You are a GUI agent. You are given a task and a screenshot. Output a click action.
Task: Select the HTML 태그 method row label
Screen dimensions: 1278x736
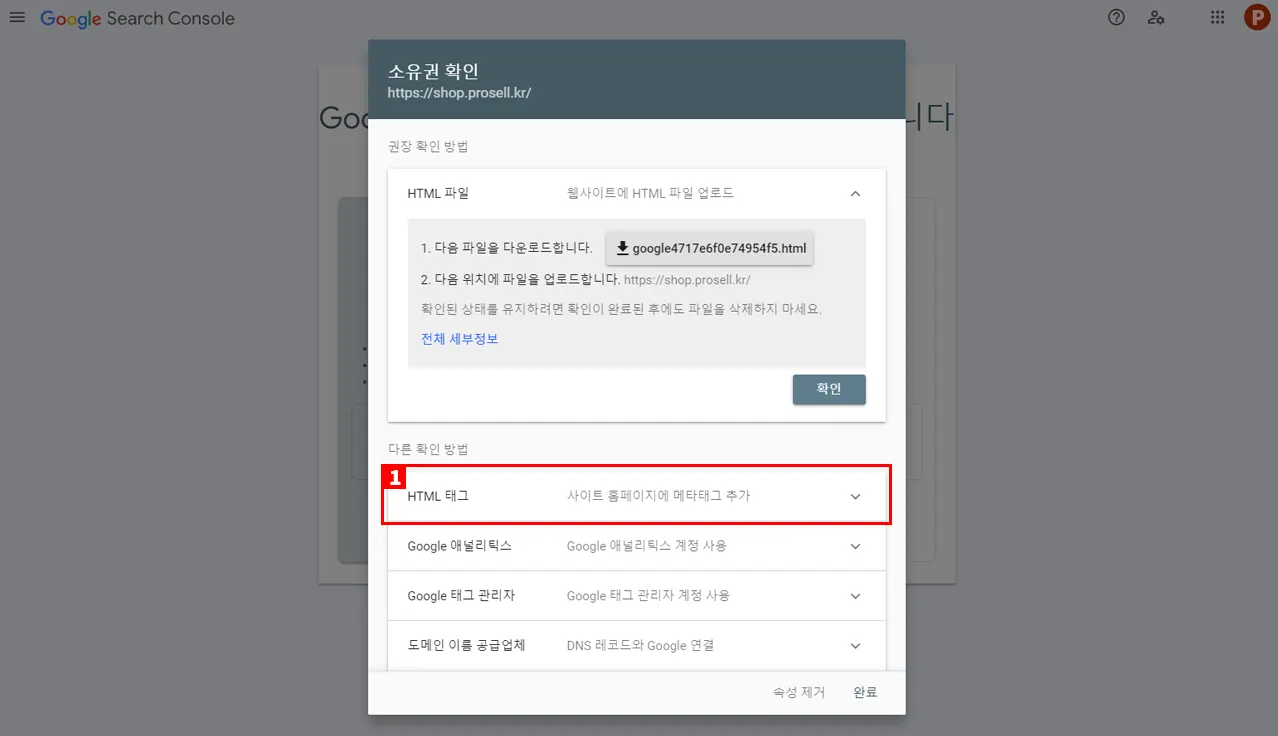tap(438, 496)
